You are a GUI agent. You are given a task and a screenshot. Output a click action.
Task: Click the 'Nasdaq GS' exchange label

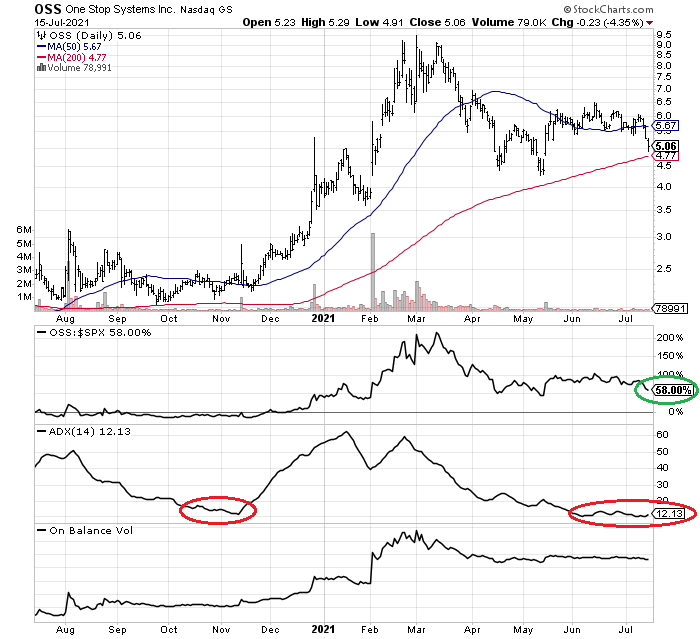point(206,9)
